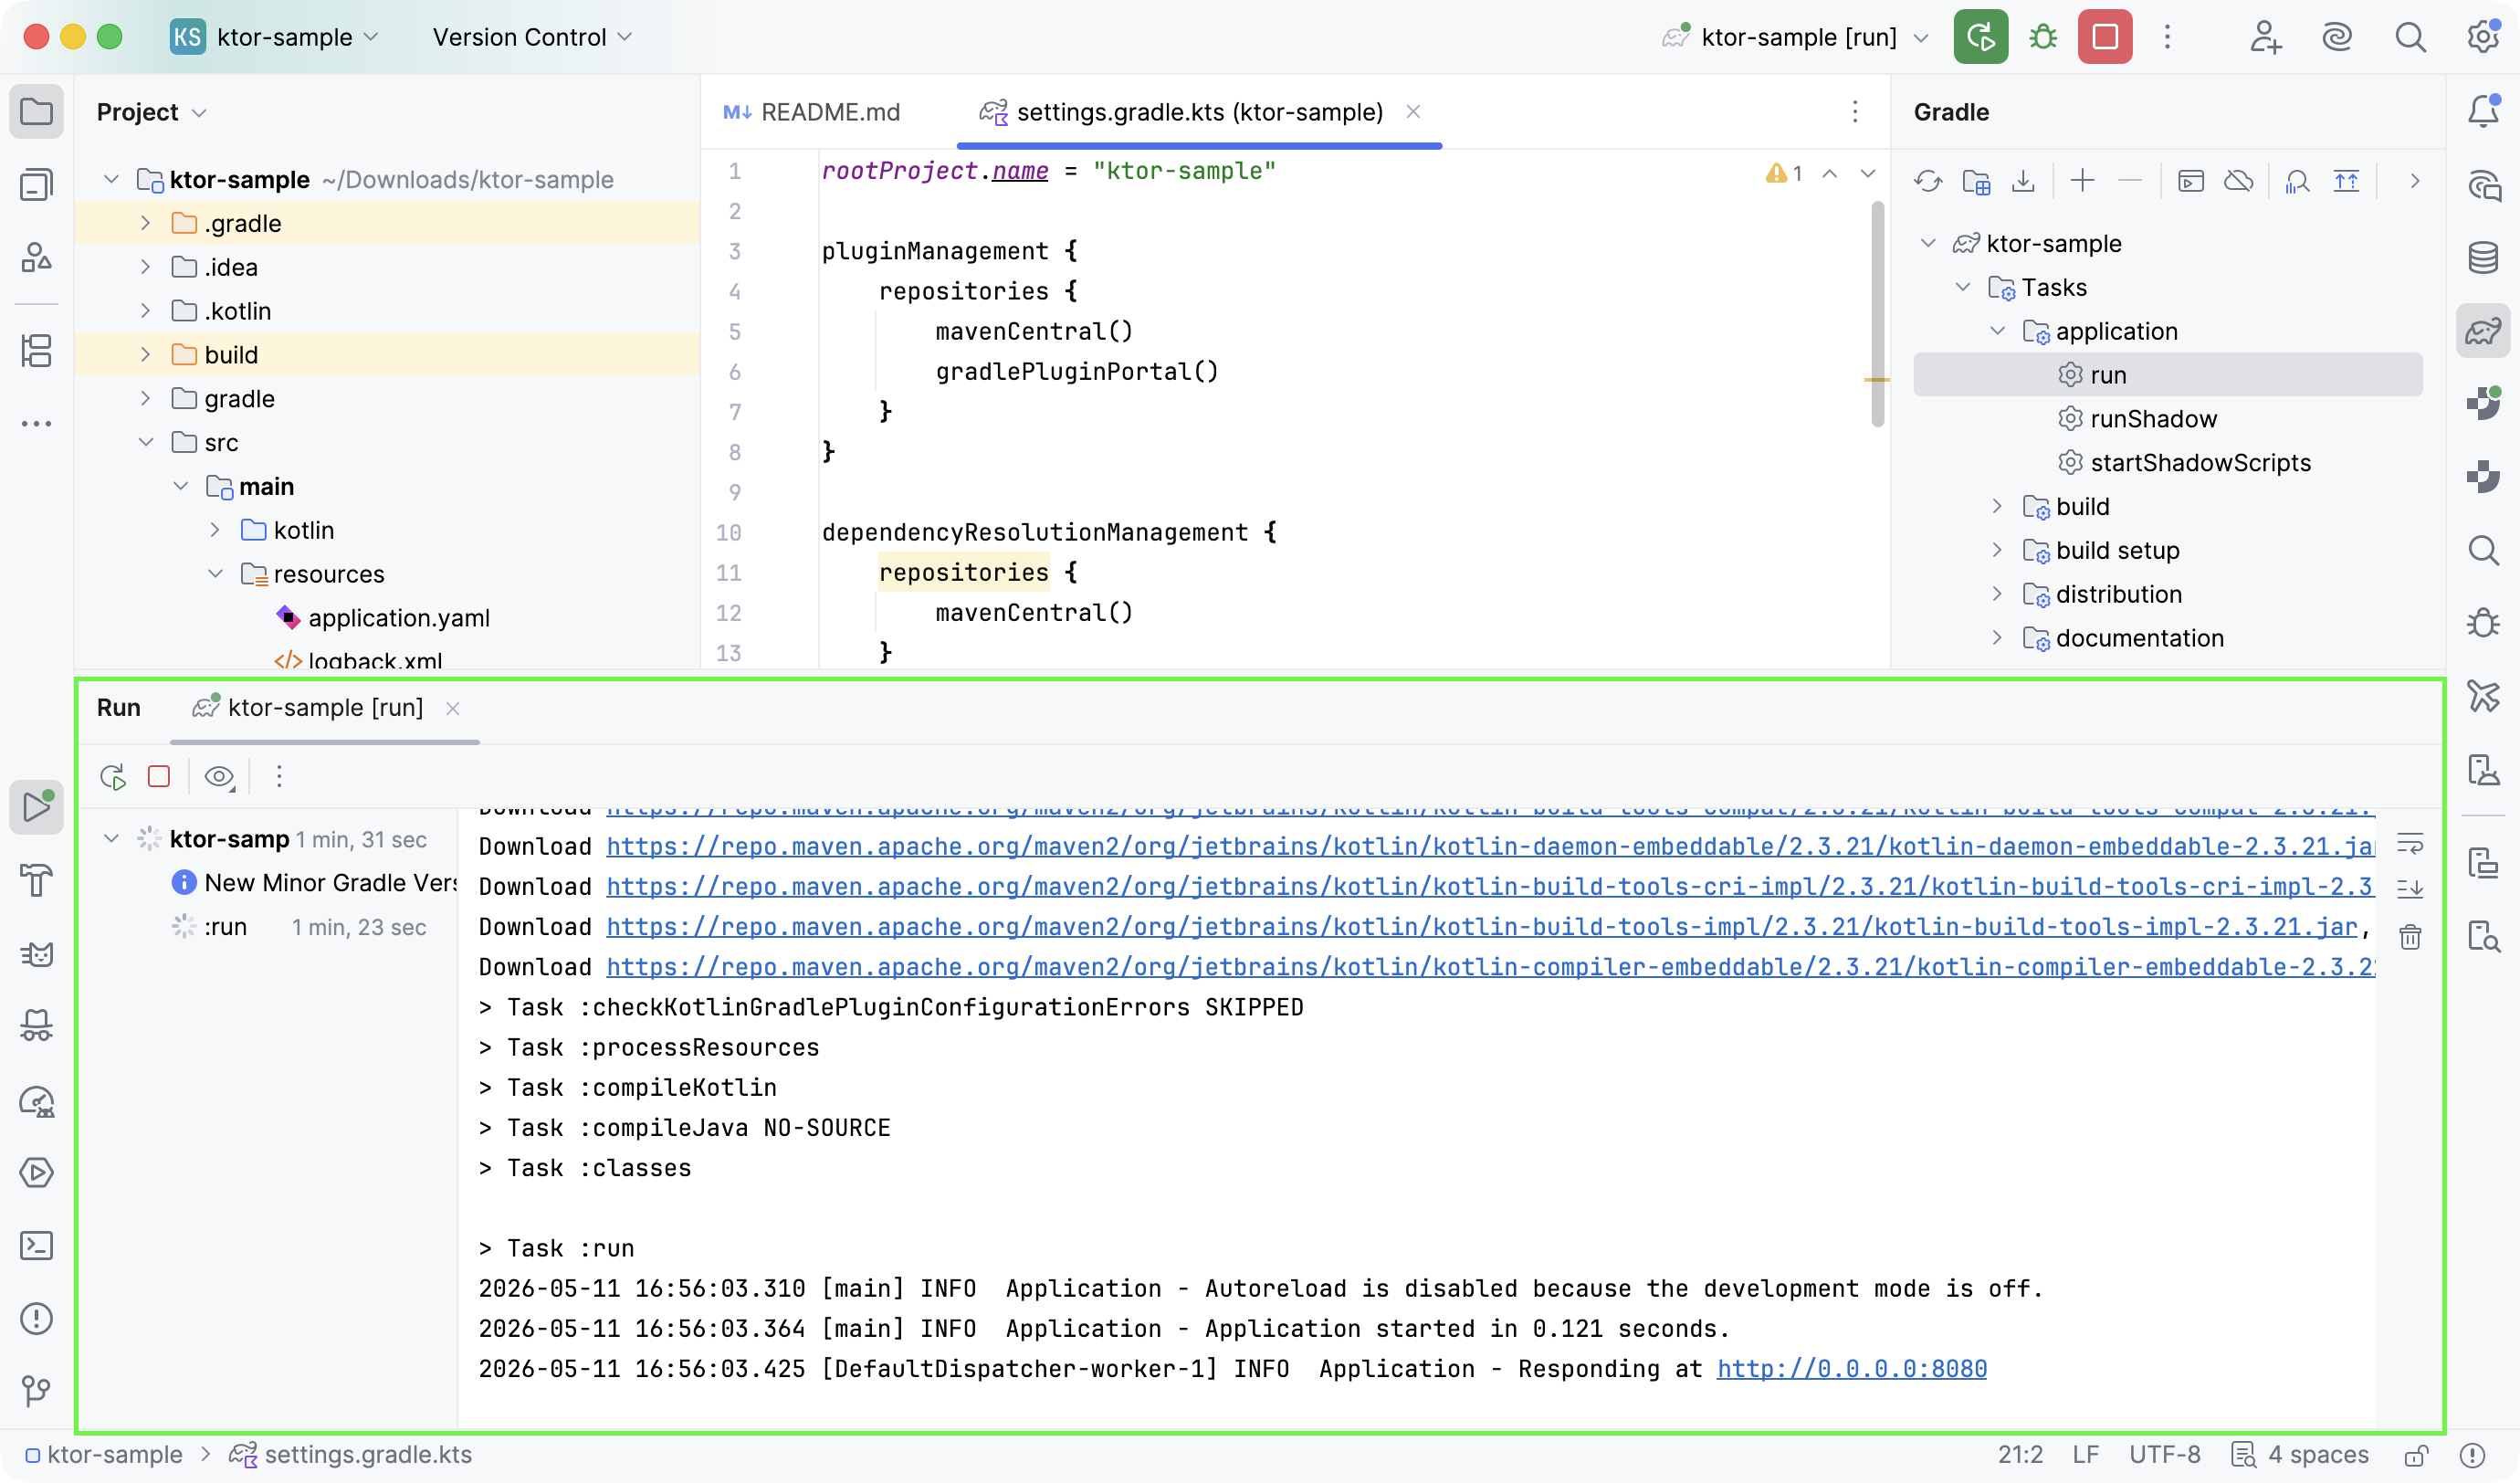This screenshot has height=1483, width=2520.
Task: Expand the distribution tasks group in Gradle
Action: click(x=1997, y=594)
